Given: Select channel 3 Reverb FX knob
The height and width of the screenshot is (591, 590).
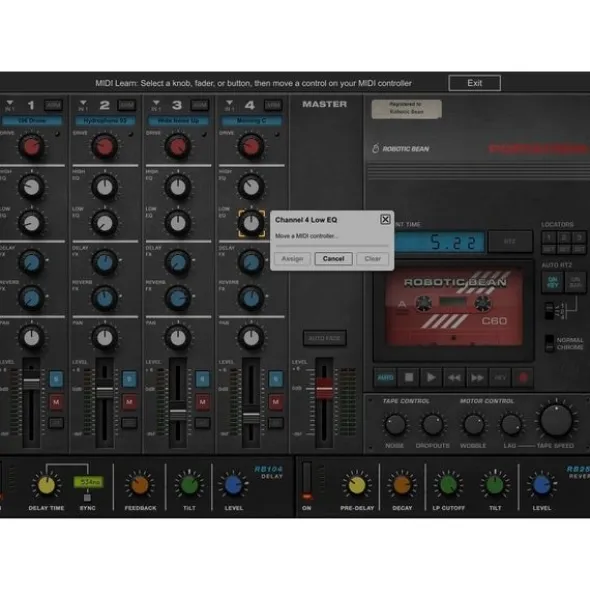Looking at the screenshot, I should click(x=178, y=298).
